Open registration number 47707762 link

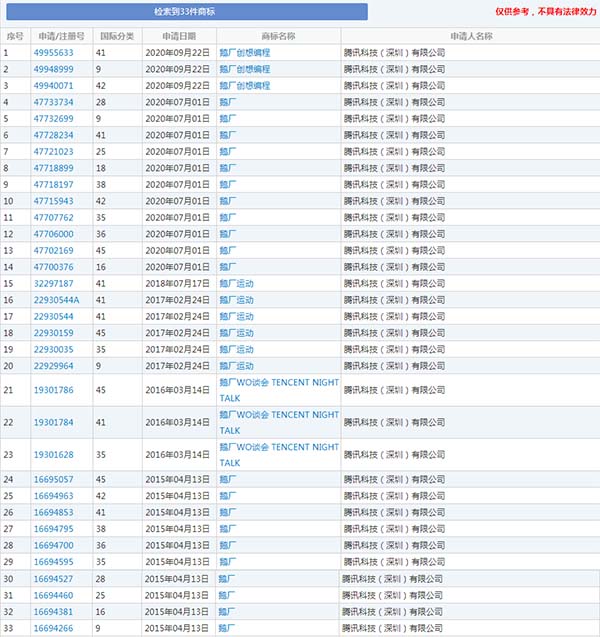coord(53,218)
